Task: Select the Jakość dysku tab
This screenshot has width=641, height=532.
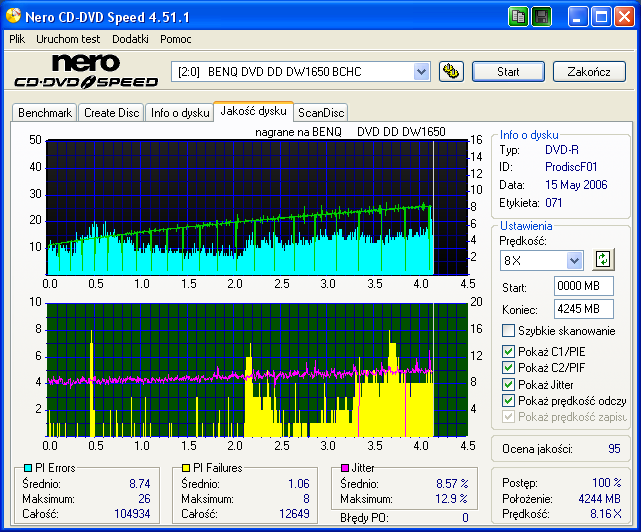Action: 253,111
